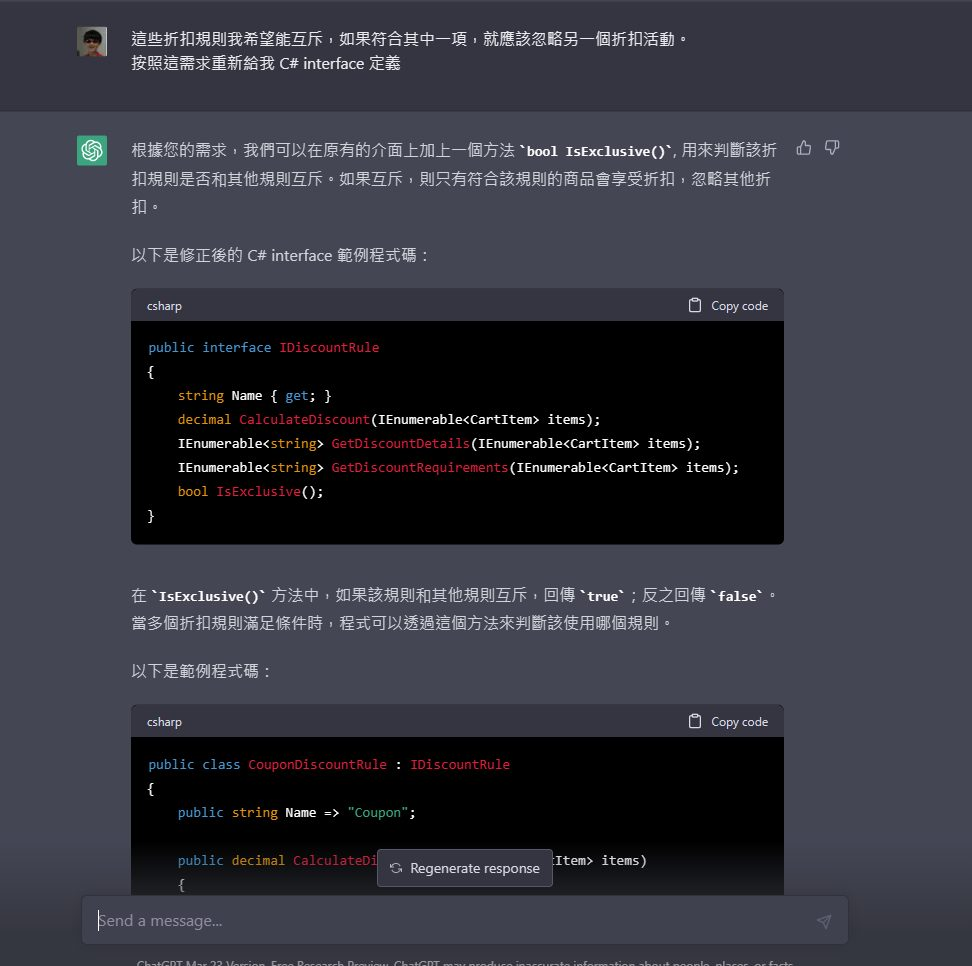972x966 pixels.
Task: Click the ChatGPT logo avatar
Action: (x=92, y=150)
